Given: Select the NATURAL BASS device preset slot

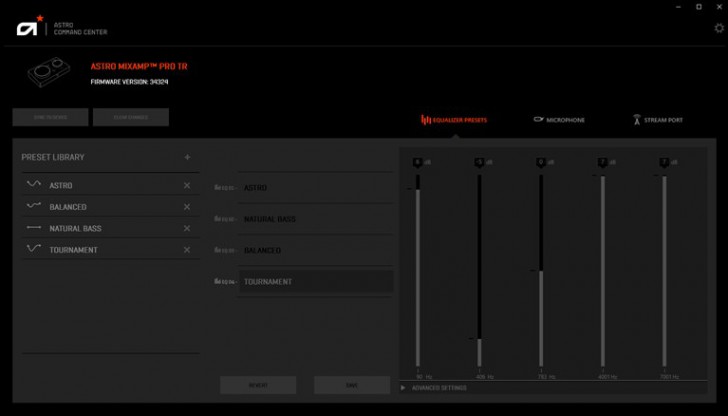Looking at the screenshot, I should coord(316,219).
